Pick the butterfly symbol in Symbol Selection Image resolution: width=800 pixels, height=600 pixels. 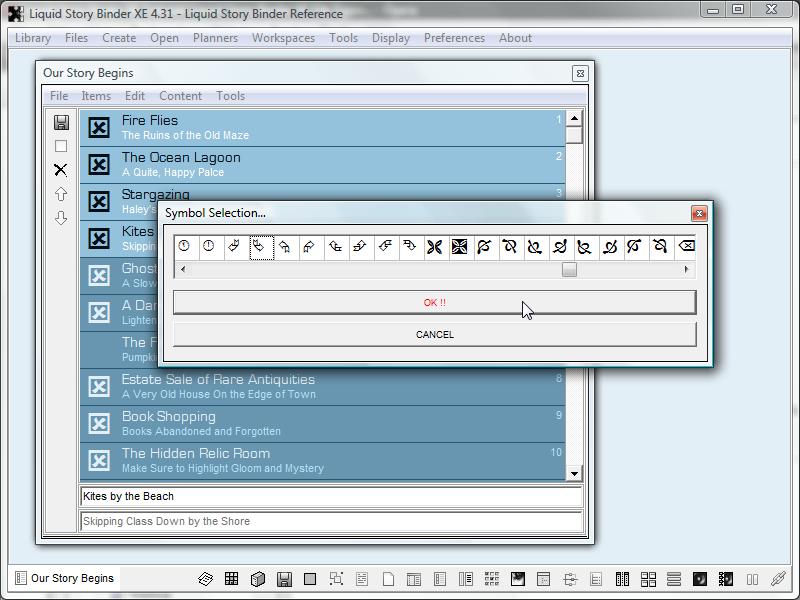click(435, 247)
